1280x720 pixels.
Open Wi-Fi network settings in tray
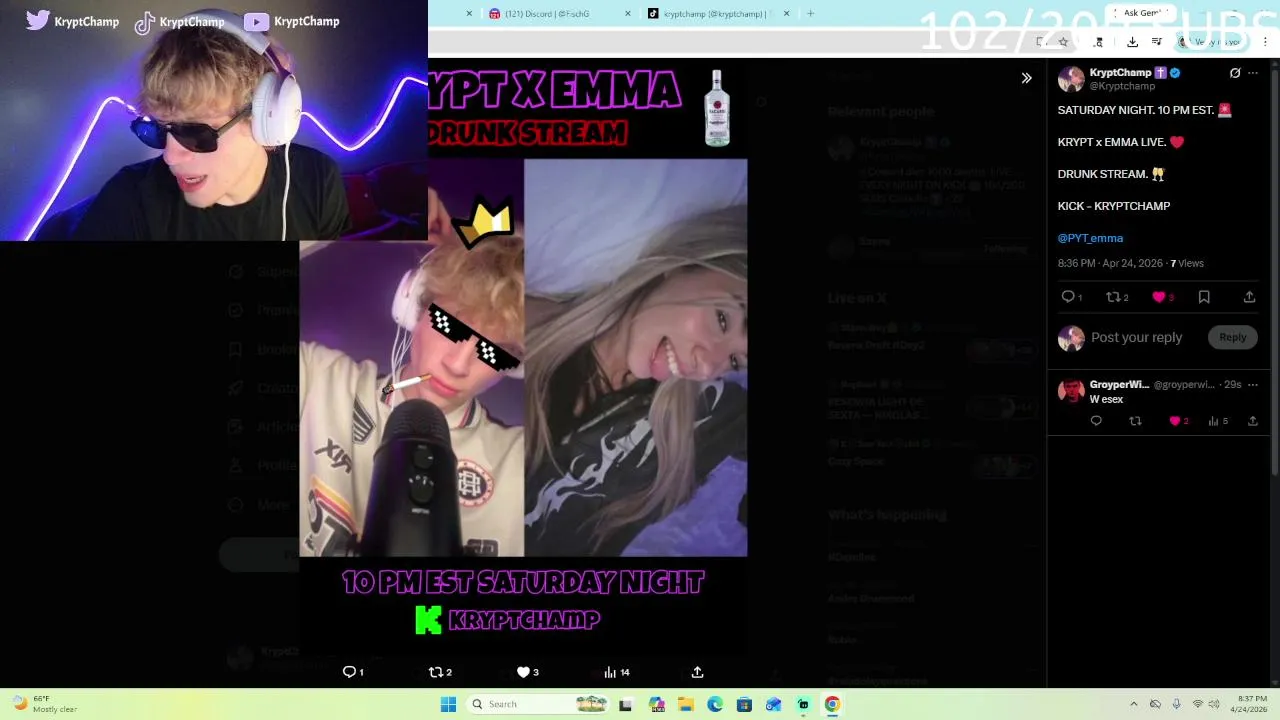coord(1197,704)
